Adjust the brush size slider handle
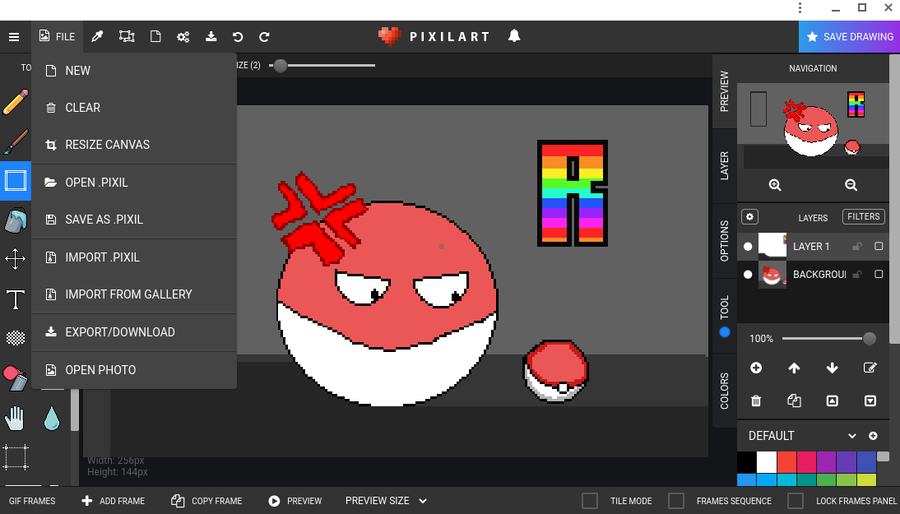The width and height of the screenshot is (900, 514). tap(280, 65)
